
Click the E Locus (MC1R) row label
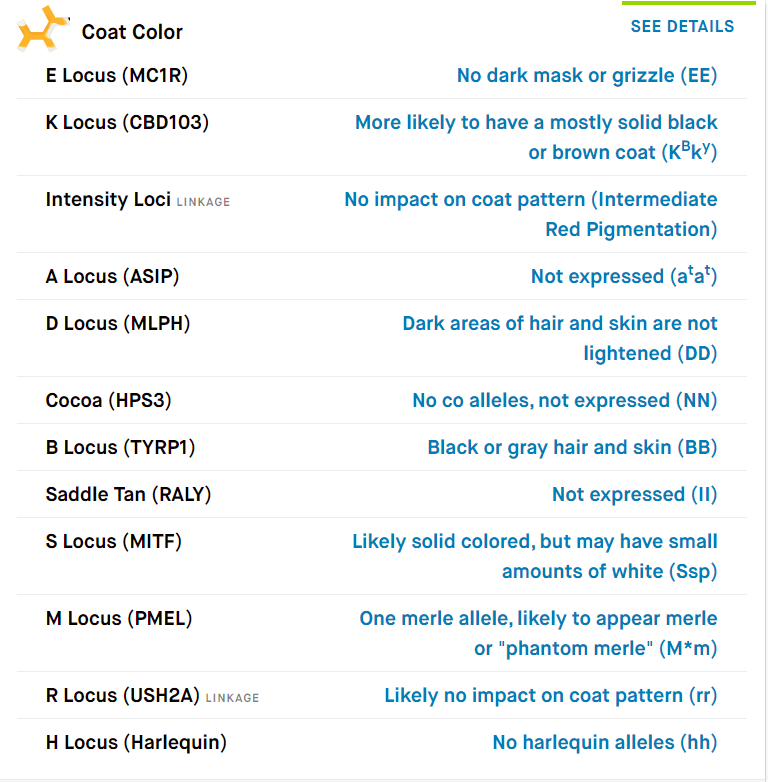pos(117,76)
